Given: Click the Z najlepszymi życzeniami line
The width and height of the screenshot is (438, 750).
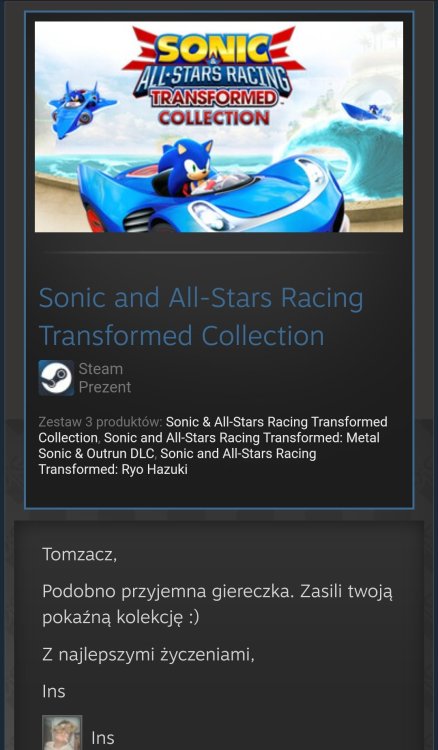Looking at the screenshot, I should pos(148,655).
